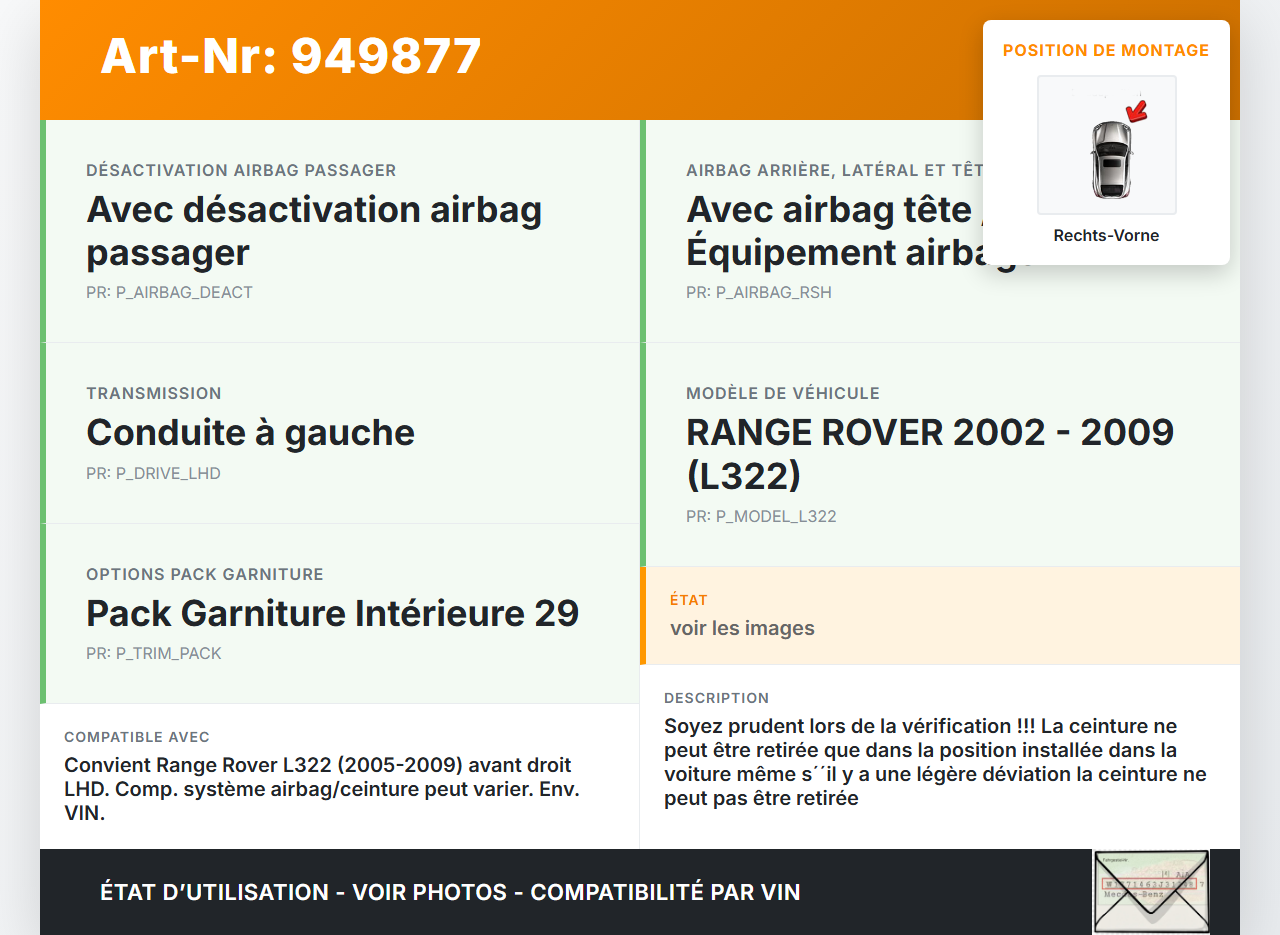Expand the COMPATIBLE AVEC section
Viewport: 1280px width, 935px height.
coord(137,737)
